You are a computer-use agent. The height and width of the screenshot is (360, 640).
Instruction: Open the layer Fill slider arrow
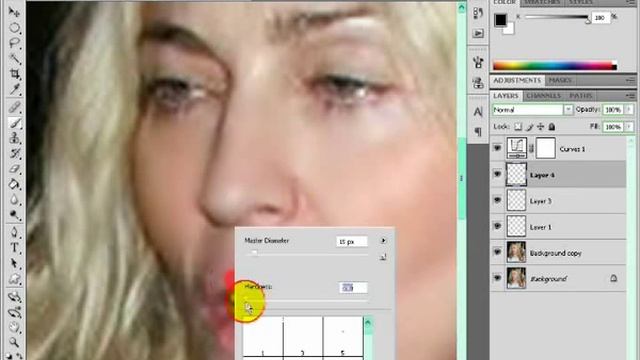[629, 127]
